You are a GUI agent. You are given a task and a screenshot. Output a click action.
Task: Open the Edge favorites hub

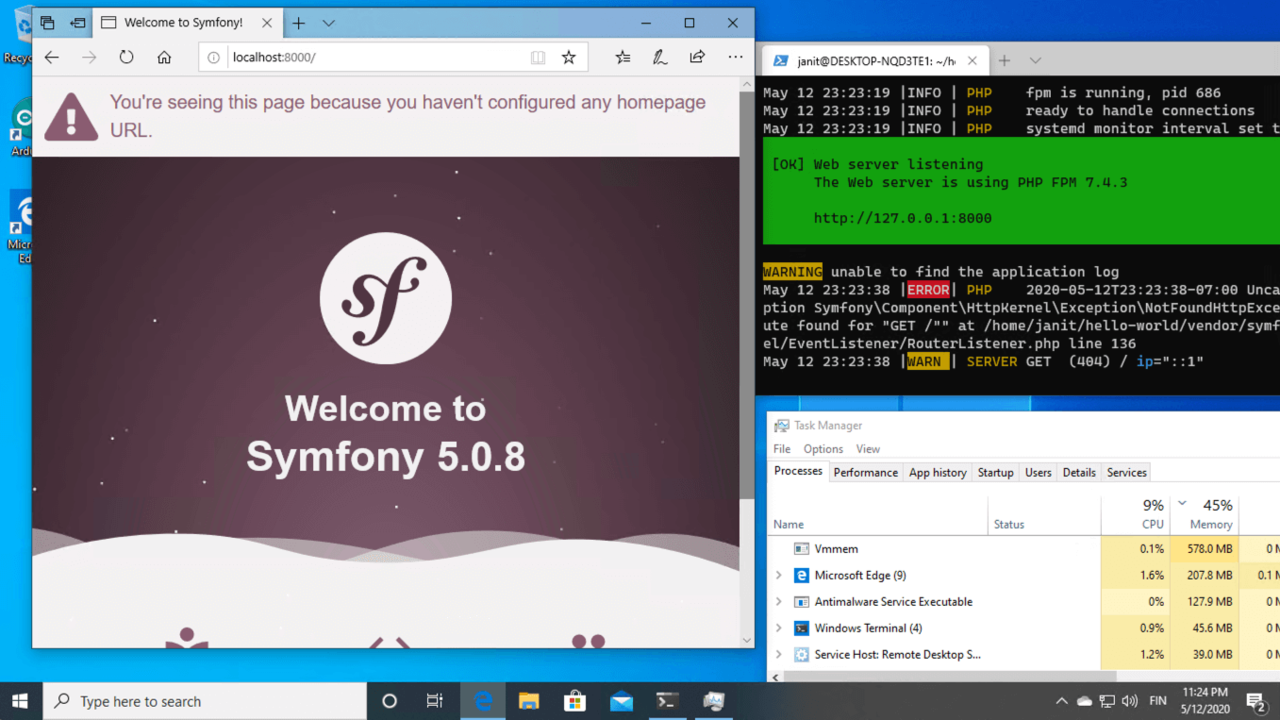623,57
